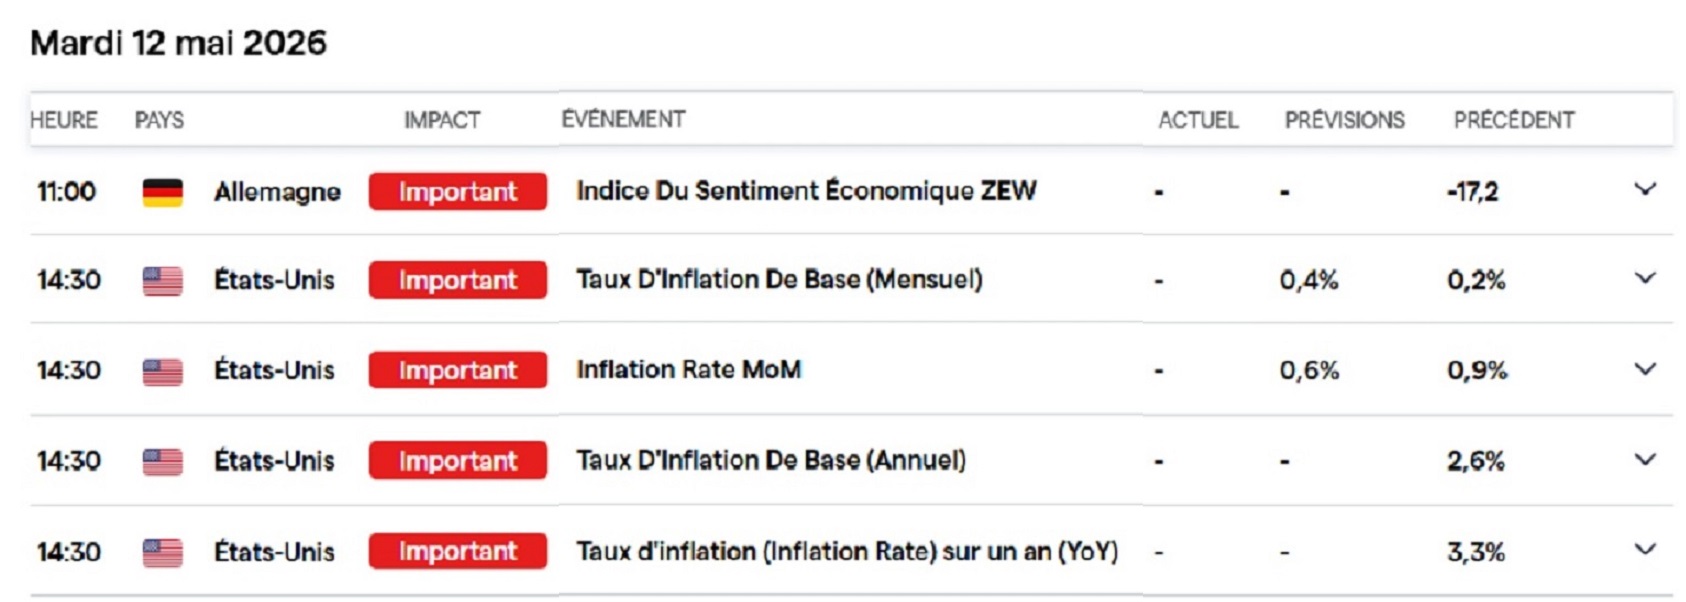
Task: Click the previous value -17,2
Action: pyautogui.click(x=1472, y=191)
